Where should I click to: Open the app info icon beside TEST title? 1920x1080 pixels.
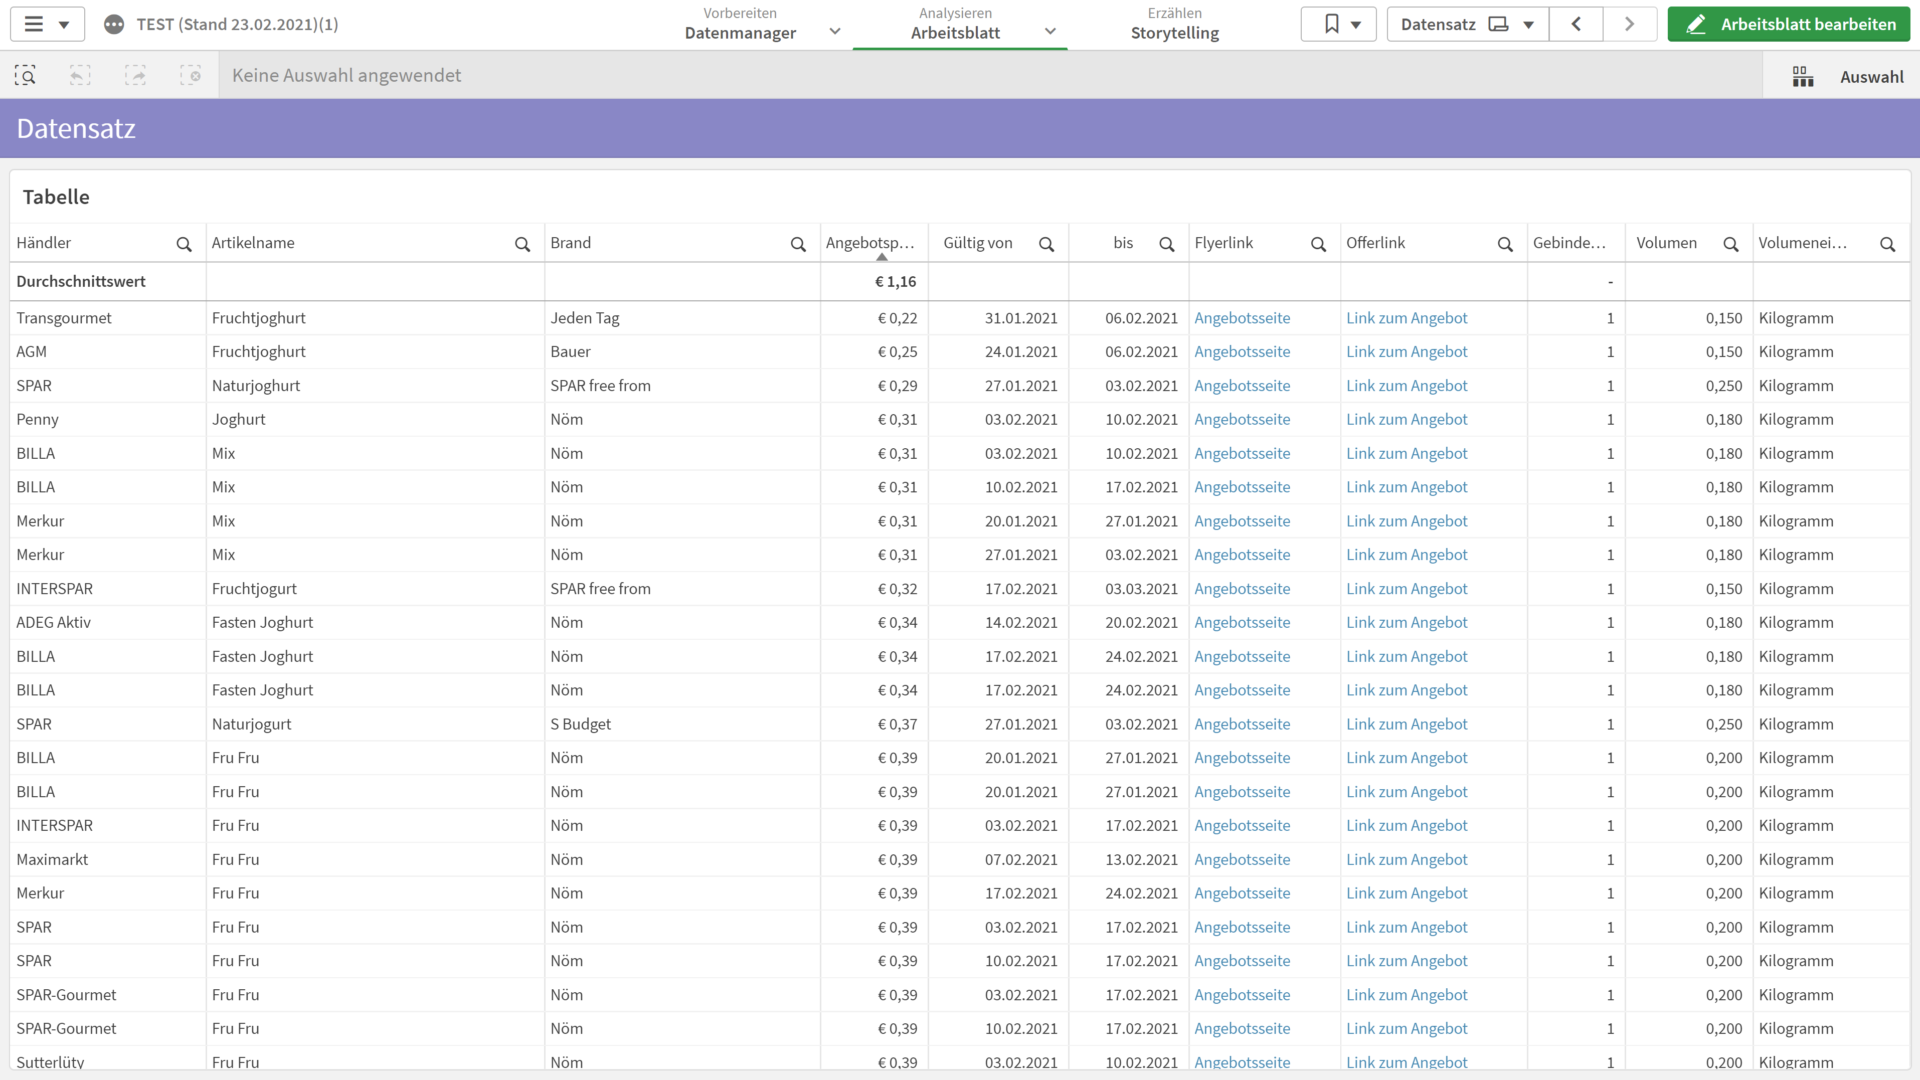(x=114, y=24)
